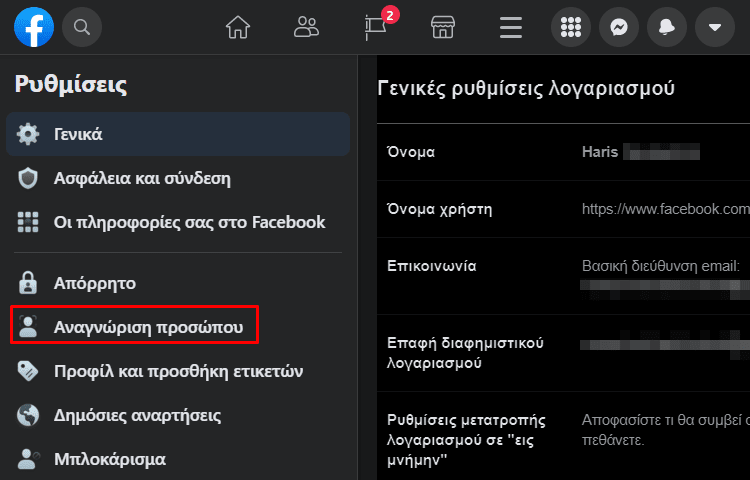
Task: Expand the account dropdown arrow
Action: coord(715,27)
